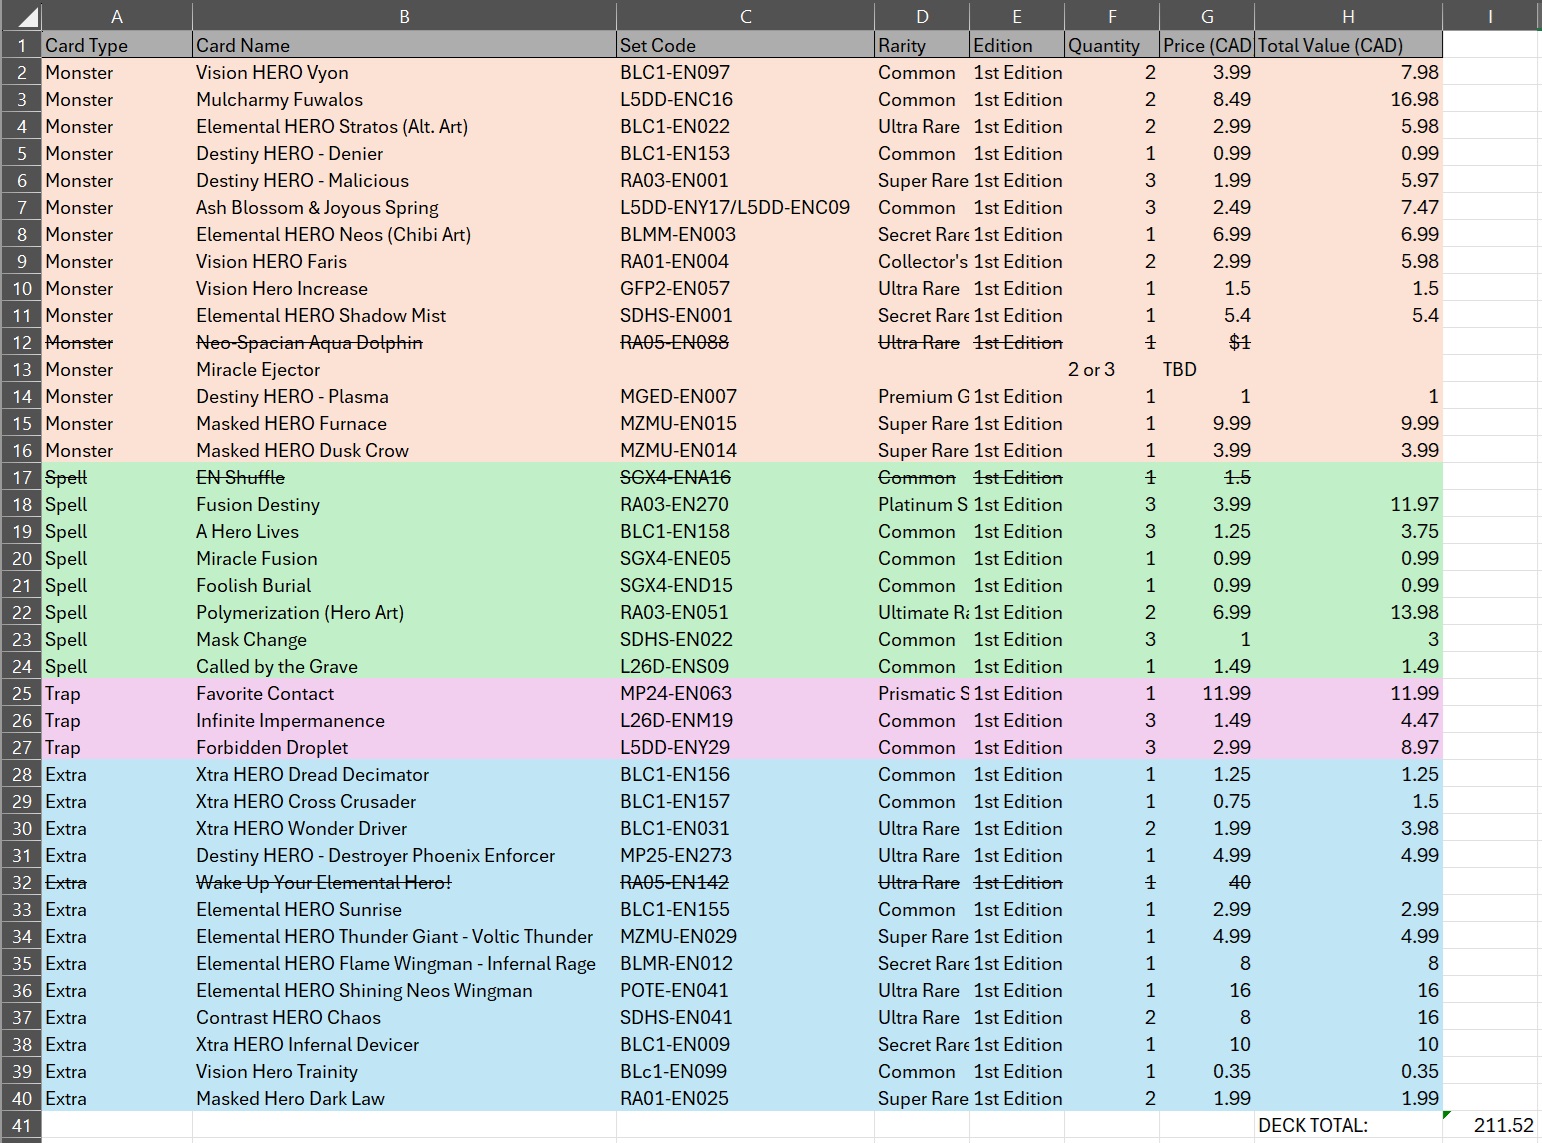
Task: Click the deck total value "211.52"
Action: [1490, 1125]
